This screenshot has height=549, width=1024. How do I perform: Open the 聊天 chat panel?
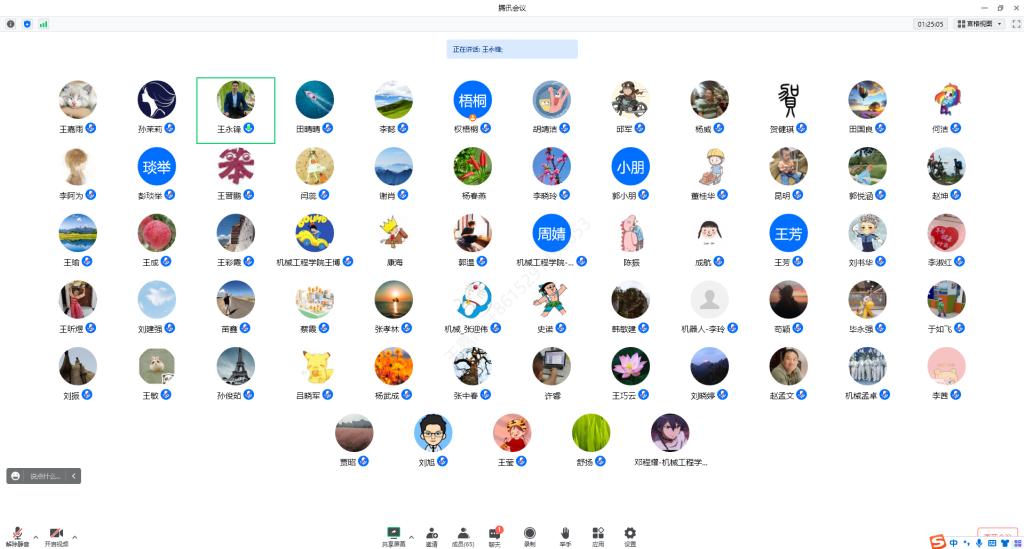point(495,536)
